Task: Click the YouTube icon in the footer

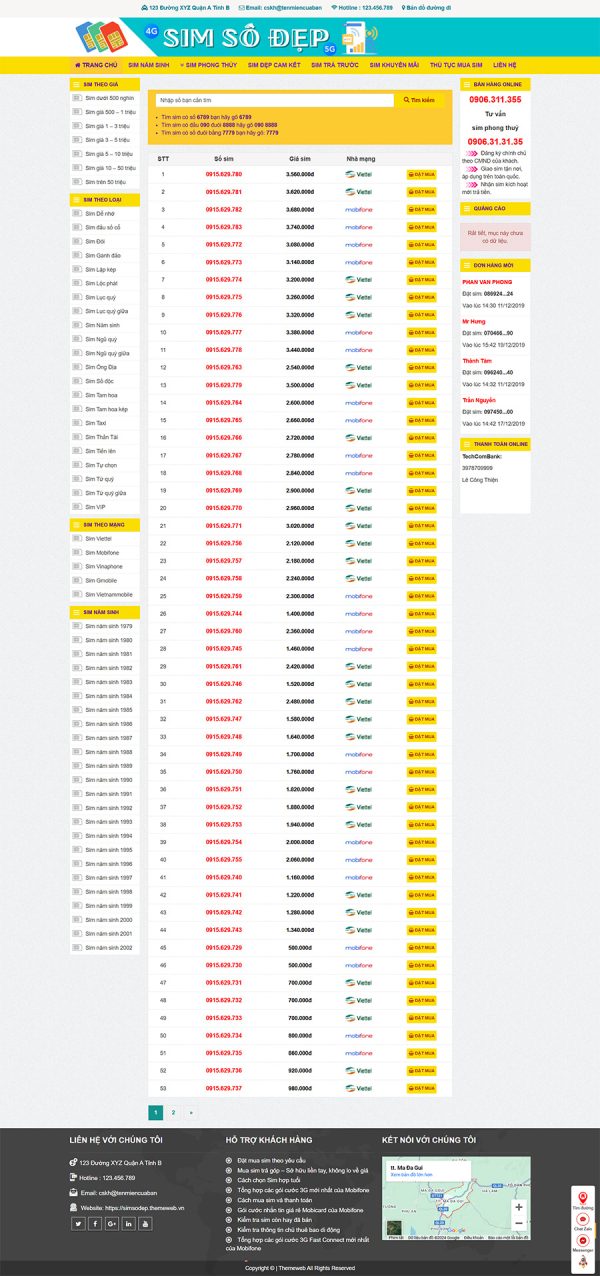Action: tap(145, 1224)
